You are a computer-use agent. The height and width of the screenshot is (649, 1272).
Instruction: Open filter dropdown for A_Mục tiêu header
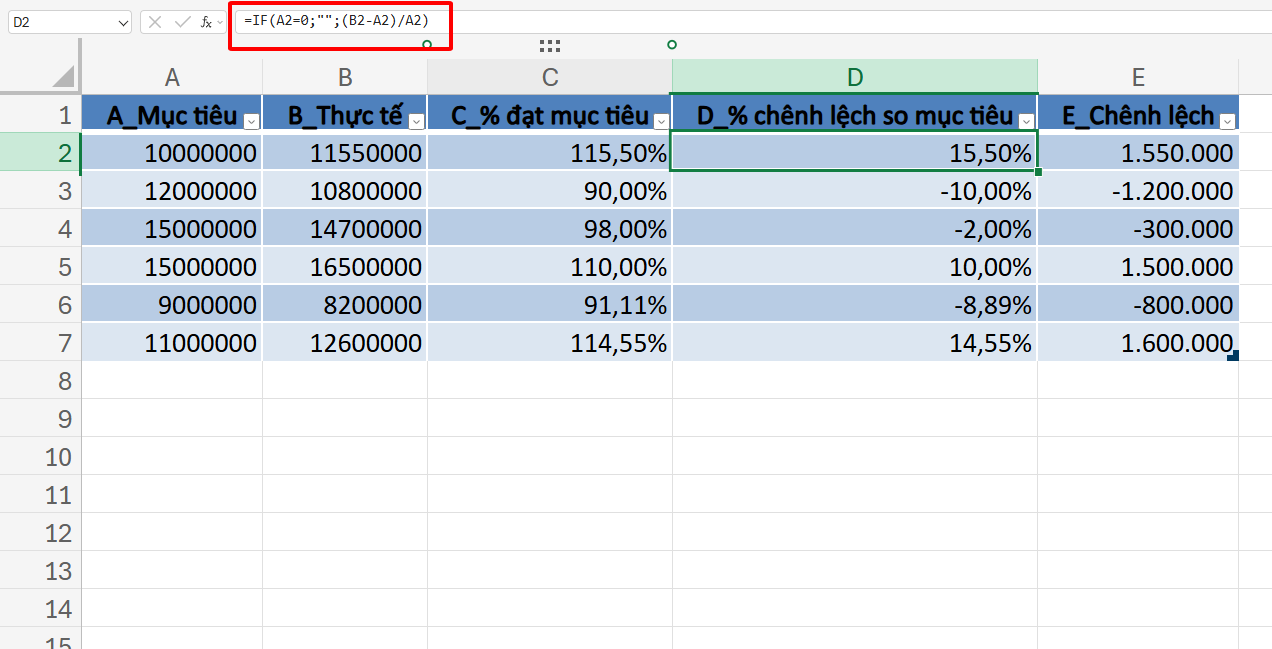point(251,121)
